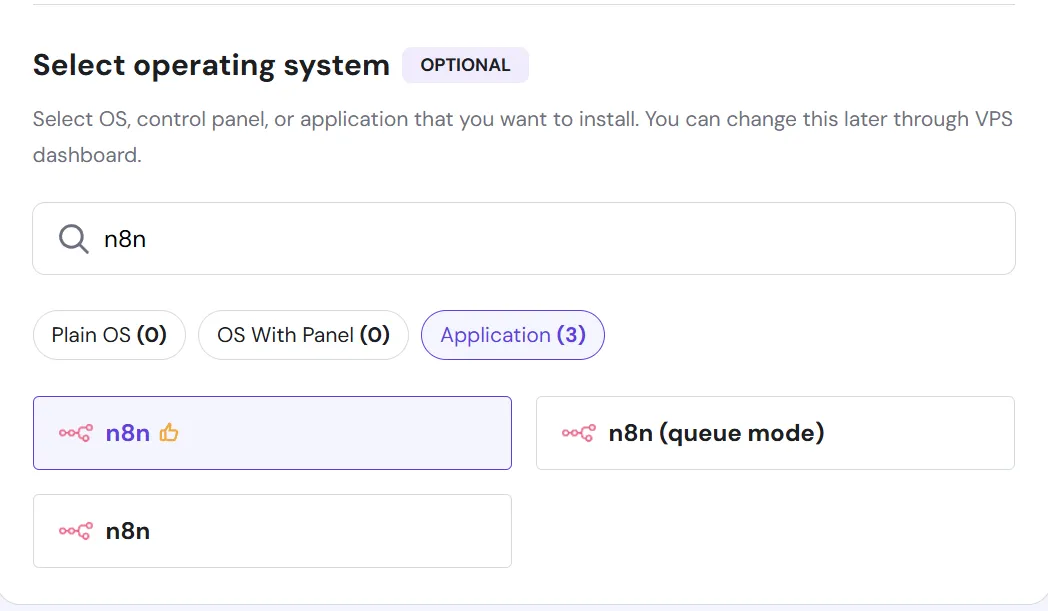Click the (0) count on OS With Panel
Viewport: 1048px width, 611px height.
click(375, 335)
